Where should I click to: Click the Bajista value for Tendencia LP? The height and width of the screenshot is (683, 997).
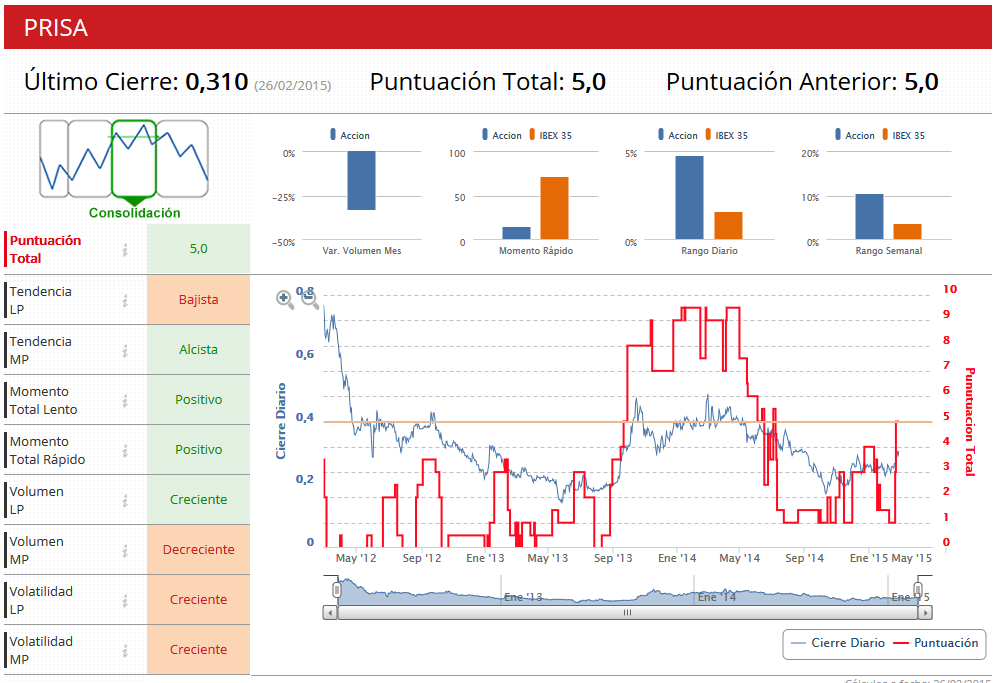point(198,300)
